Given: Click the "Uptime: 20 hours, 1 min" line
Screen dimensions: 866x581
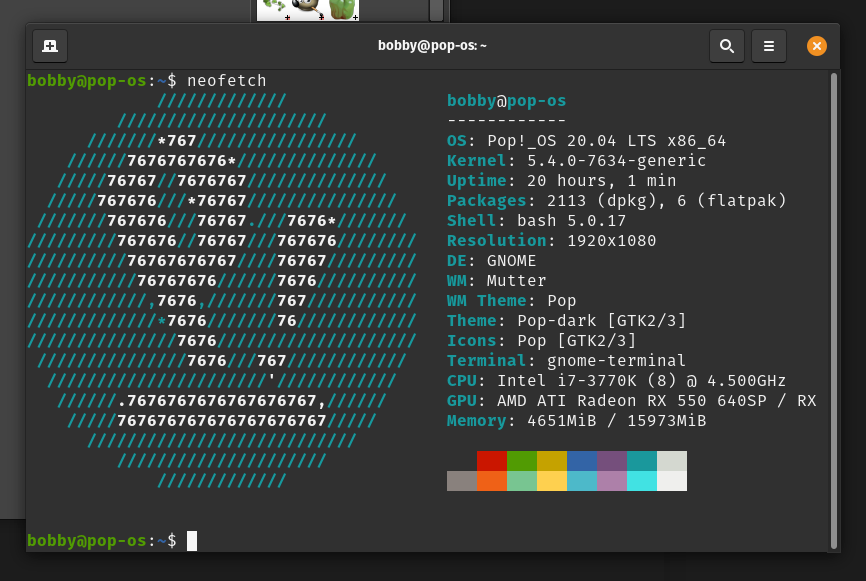Looking at the screenshot, I should (561, 181).
